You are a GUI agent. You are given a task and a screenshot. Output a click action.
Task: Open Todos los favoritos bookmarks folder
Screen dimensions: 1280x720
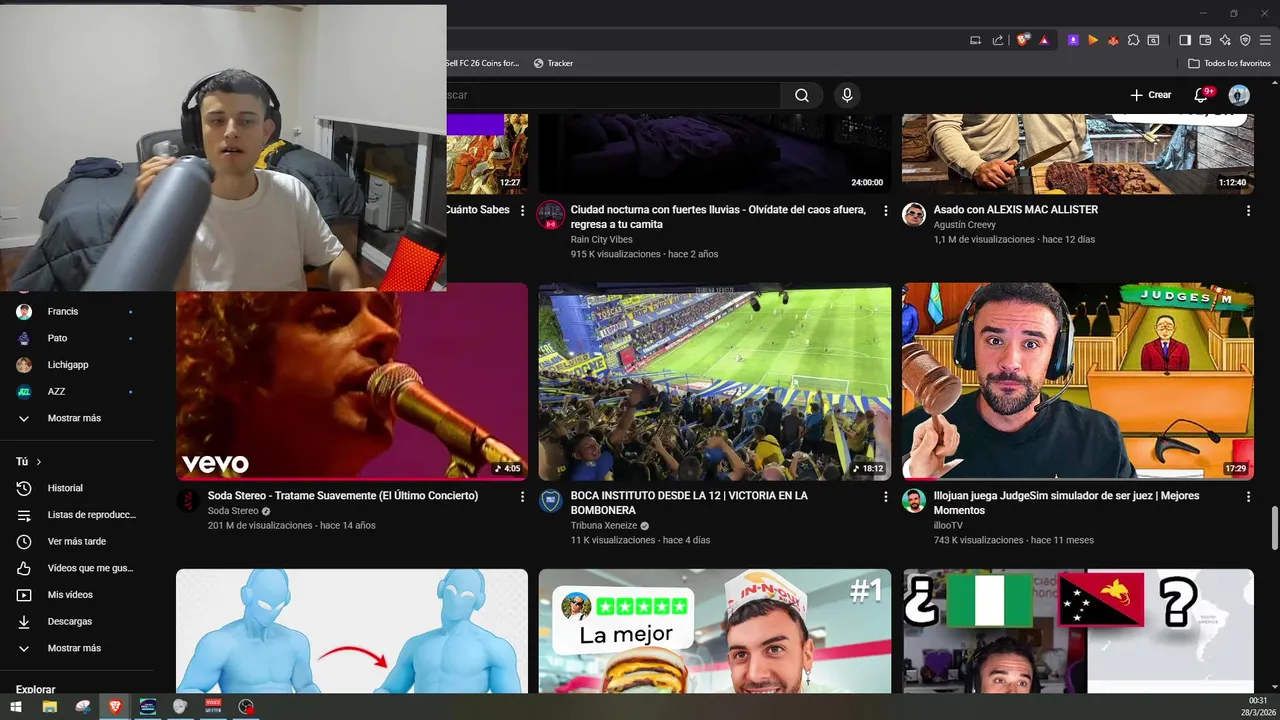(1229, 63)
